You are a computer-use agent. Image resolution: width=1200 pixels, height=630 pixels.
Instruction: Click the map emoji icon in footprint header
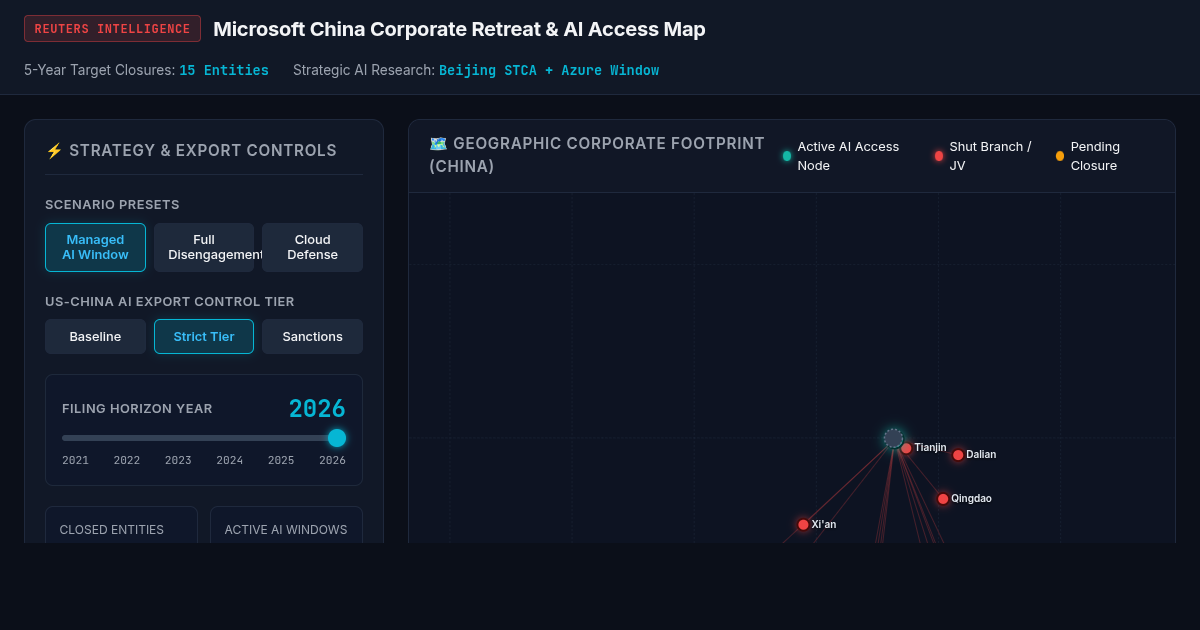[x=438, y=144]
